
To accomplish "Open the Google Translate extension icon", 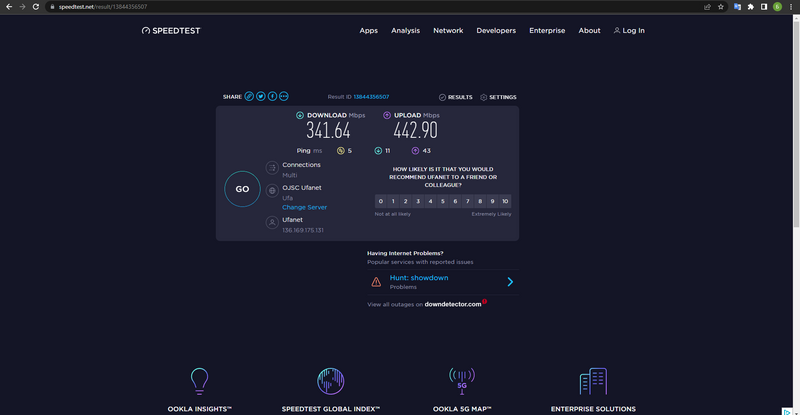I will click(737, 7).
